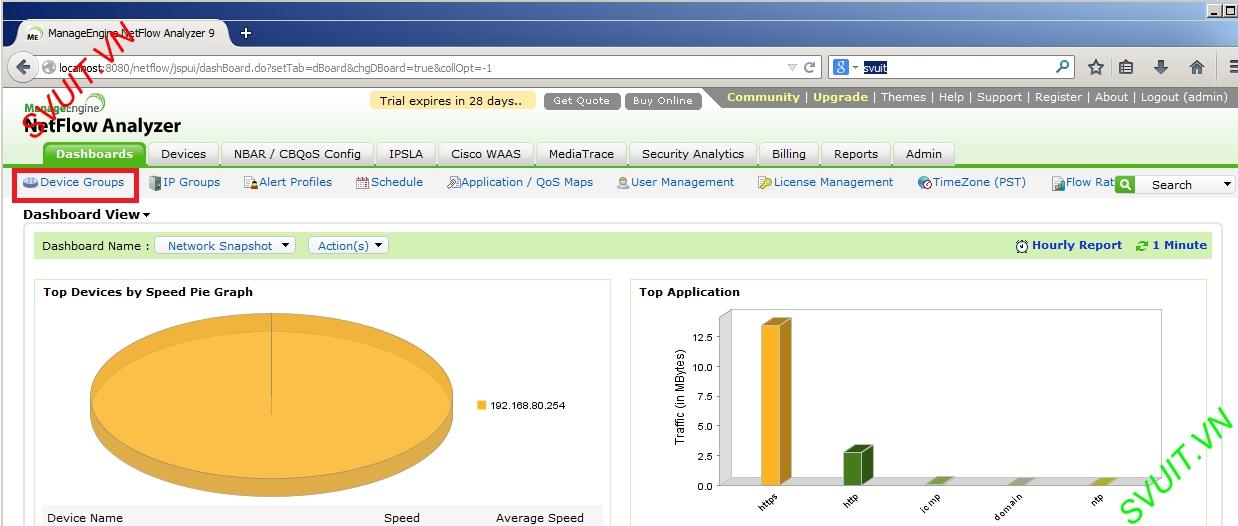Click the Application / QoS Maps icon
This screenshot has height=526, width=1238.
pos(453,182)
